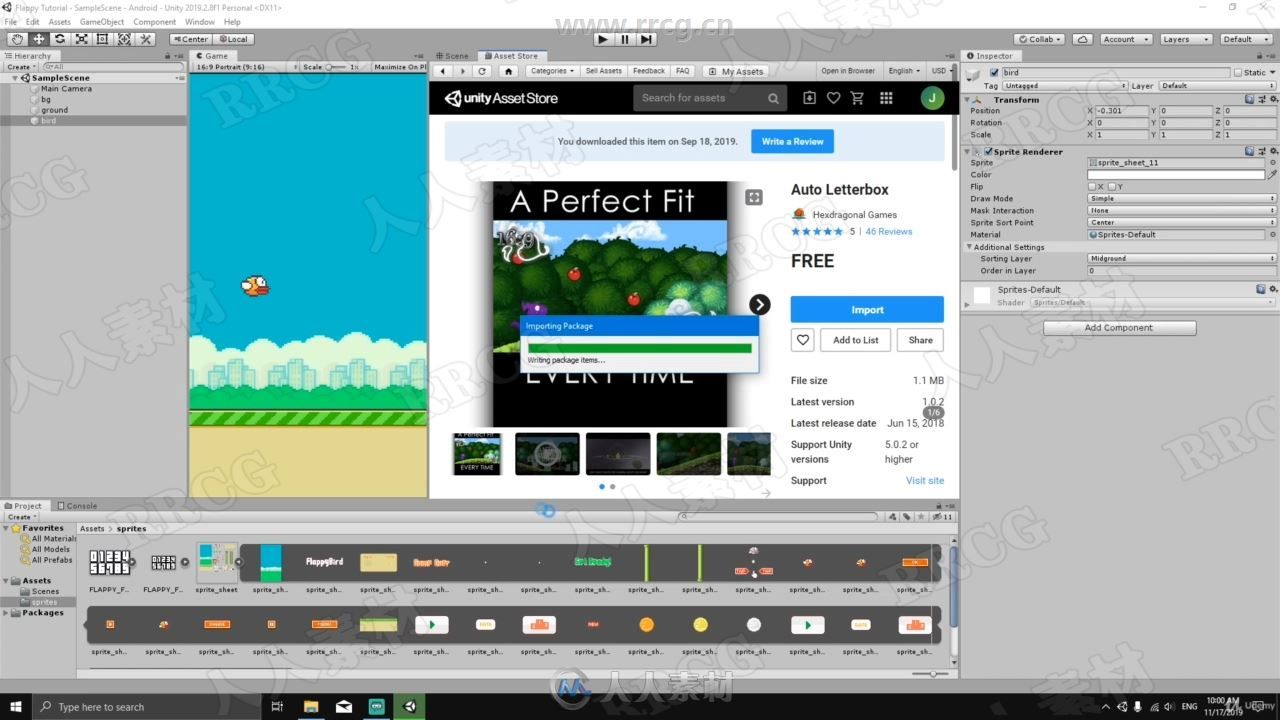Toggle bird GameObject active checkbox
Viewport: 1280px width, 720px height.
coord(993,72)
